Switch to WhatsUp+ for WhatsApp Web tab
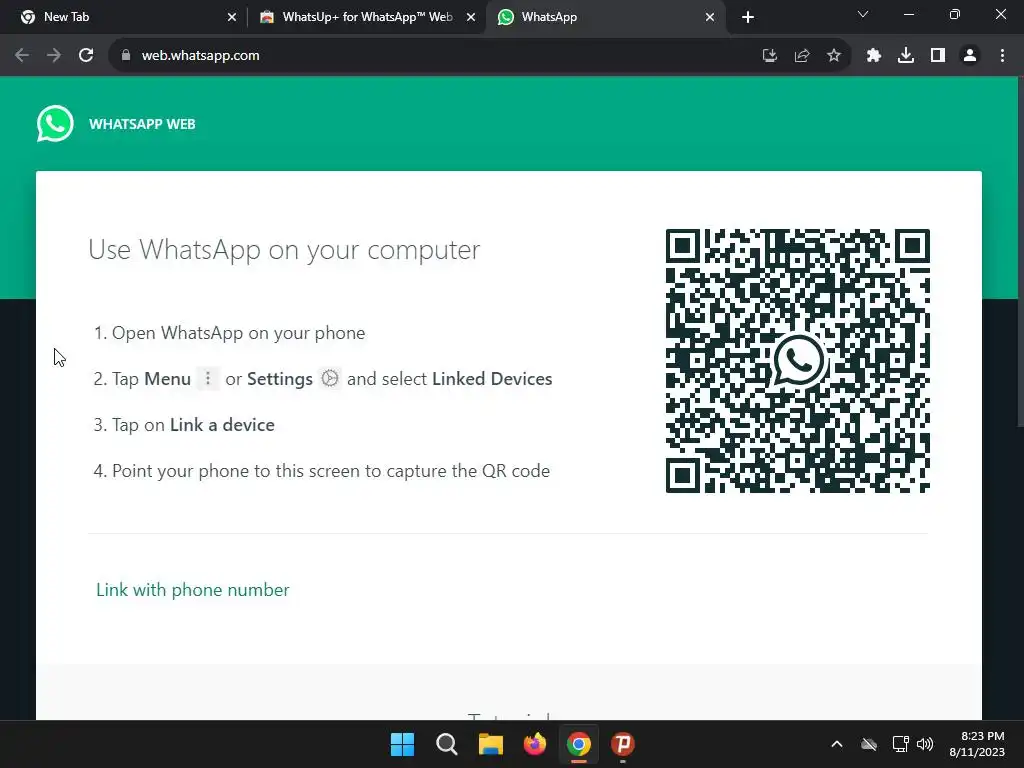This screenshot has width=1024, height=768. [367, 17]
